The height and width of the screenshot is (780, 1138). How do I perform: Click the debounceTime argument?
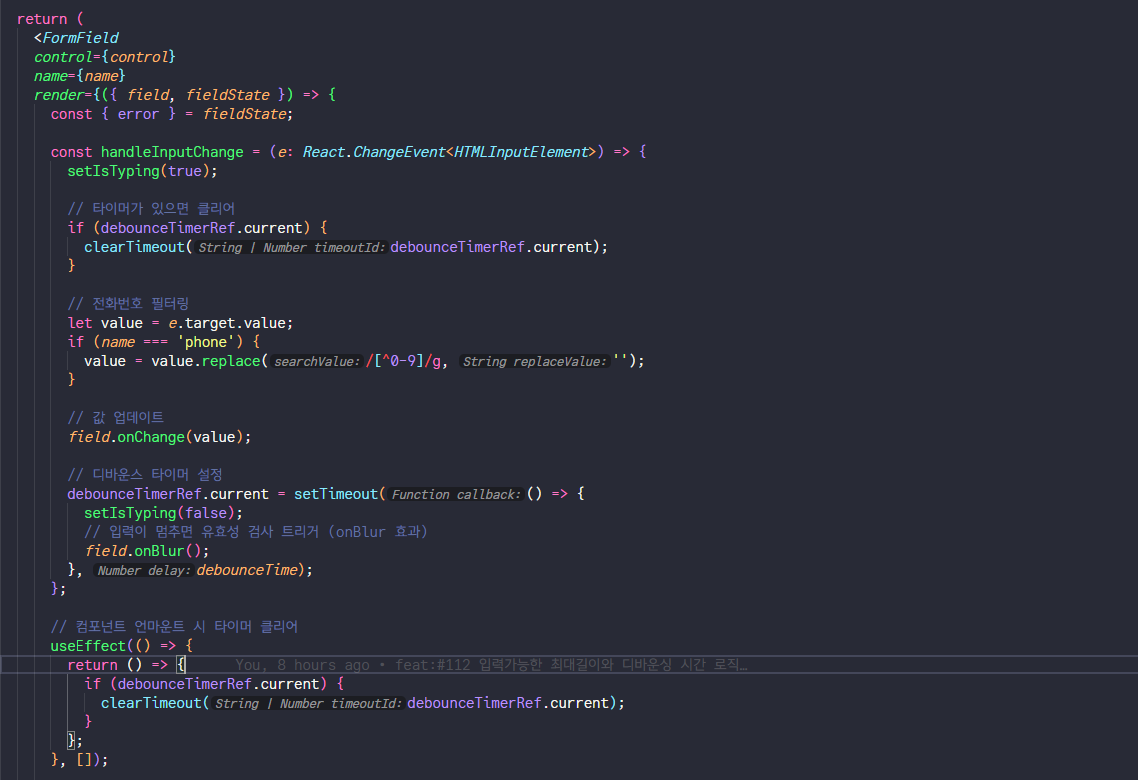[246, 569]
